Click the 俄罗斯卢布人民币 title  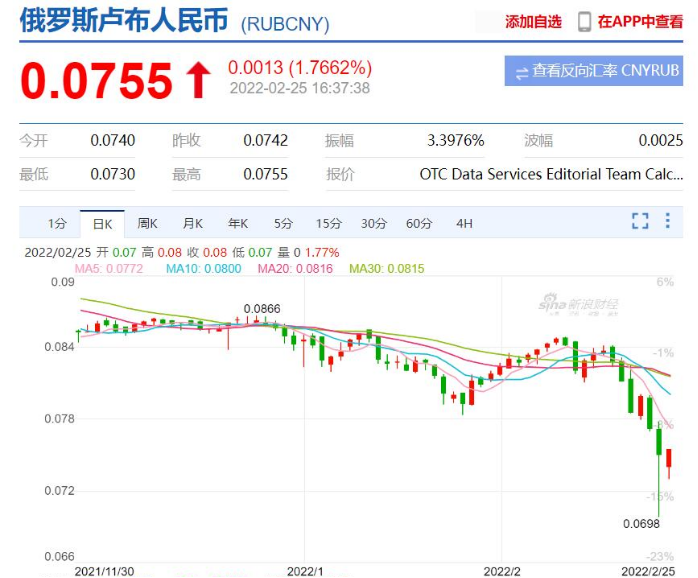[124, 20]
